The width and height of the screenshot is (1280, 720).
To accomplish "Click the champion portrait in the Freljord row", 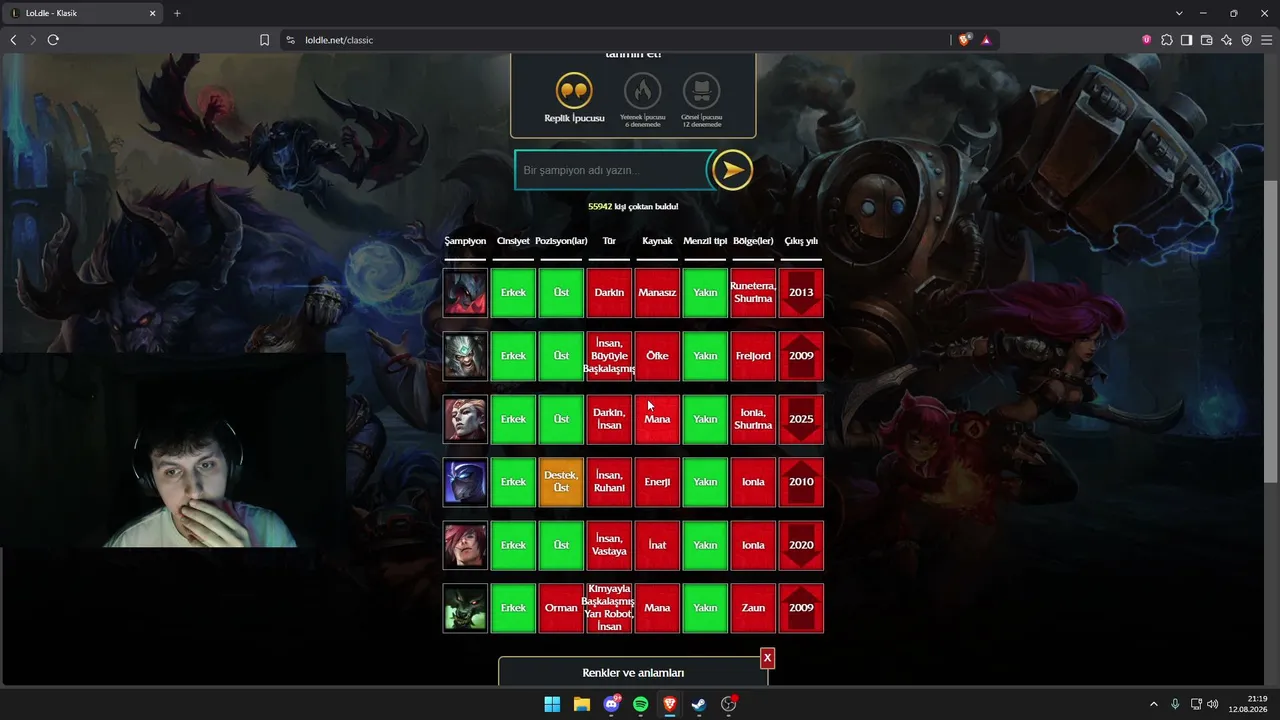I will (x=465, y=356).
